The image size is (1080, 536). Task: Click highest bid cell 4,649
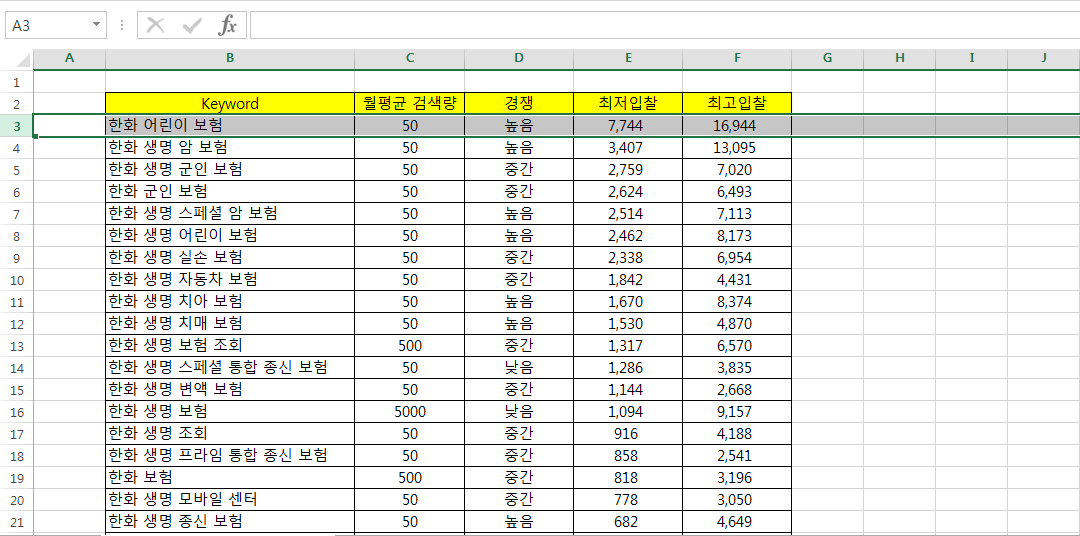(x=737, y=522)
